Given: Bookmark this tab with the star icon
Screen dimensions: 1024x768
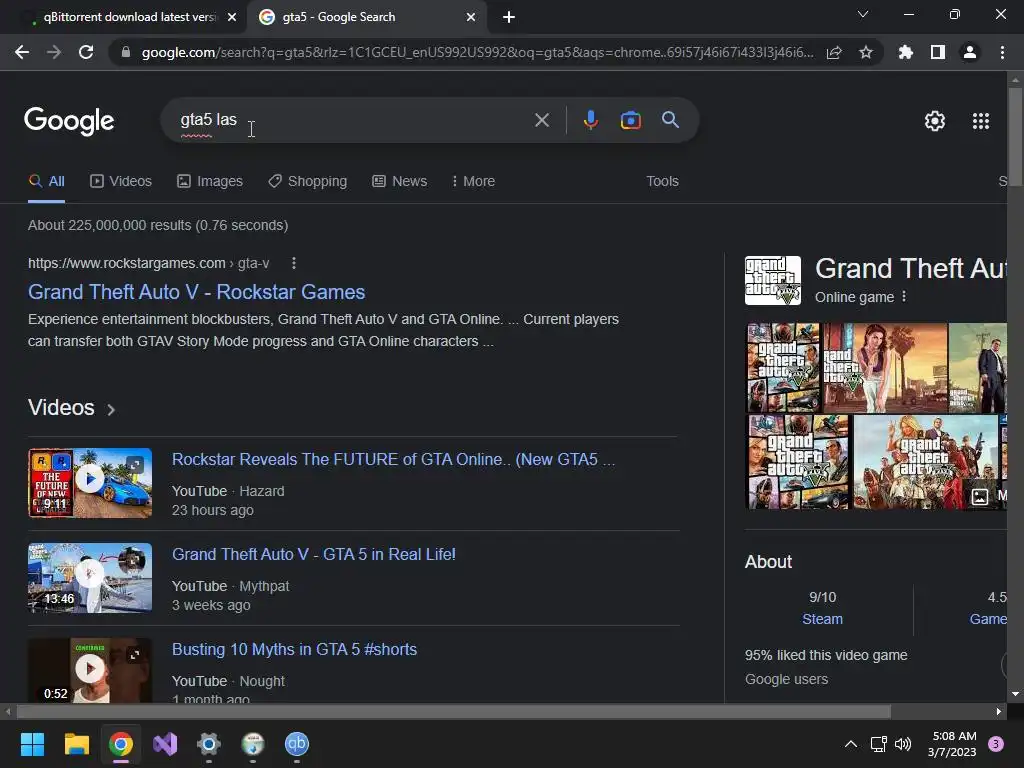Looking at the screenshot, I should pos(866,52).
